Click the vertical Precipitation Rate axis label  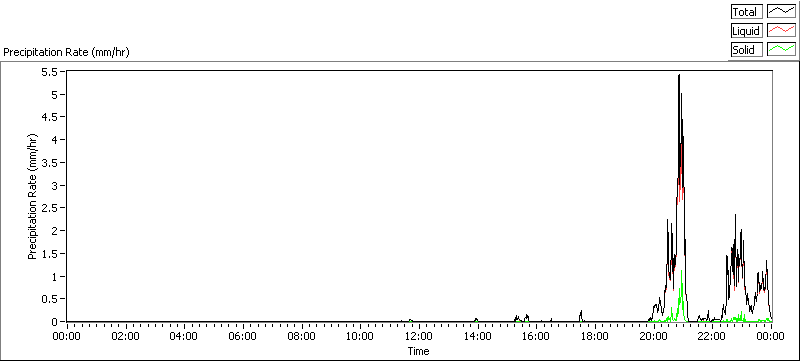click(33, 196)
